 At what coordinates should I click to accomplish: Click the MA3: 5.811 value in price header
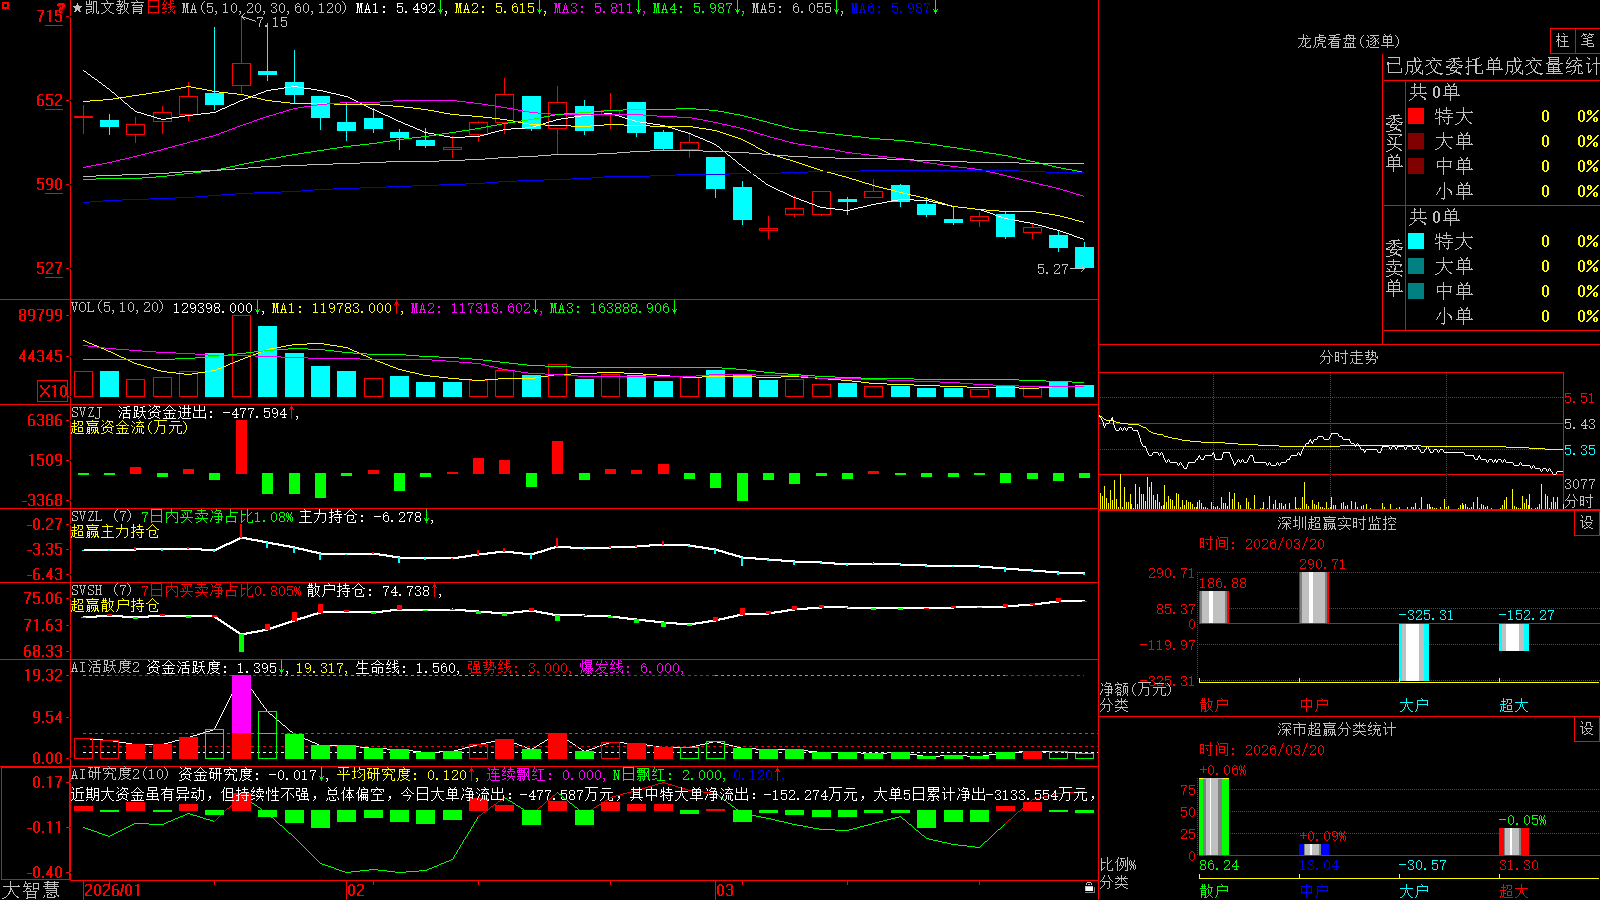tap(598, 8)
